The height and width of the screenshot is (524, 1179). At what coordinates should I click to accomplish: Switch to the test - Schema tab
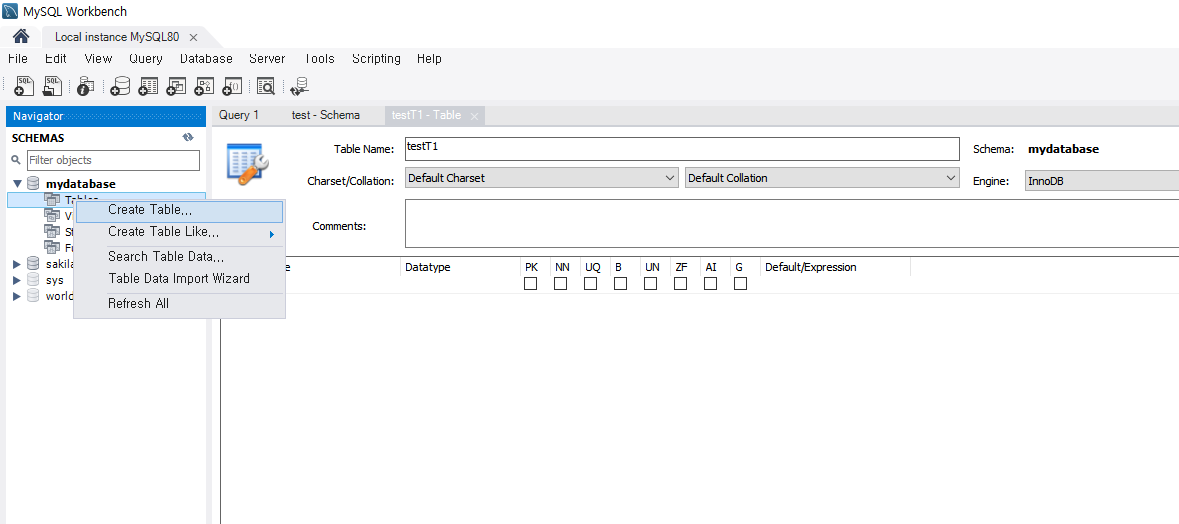[x=326, y=115]
